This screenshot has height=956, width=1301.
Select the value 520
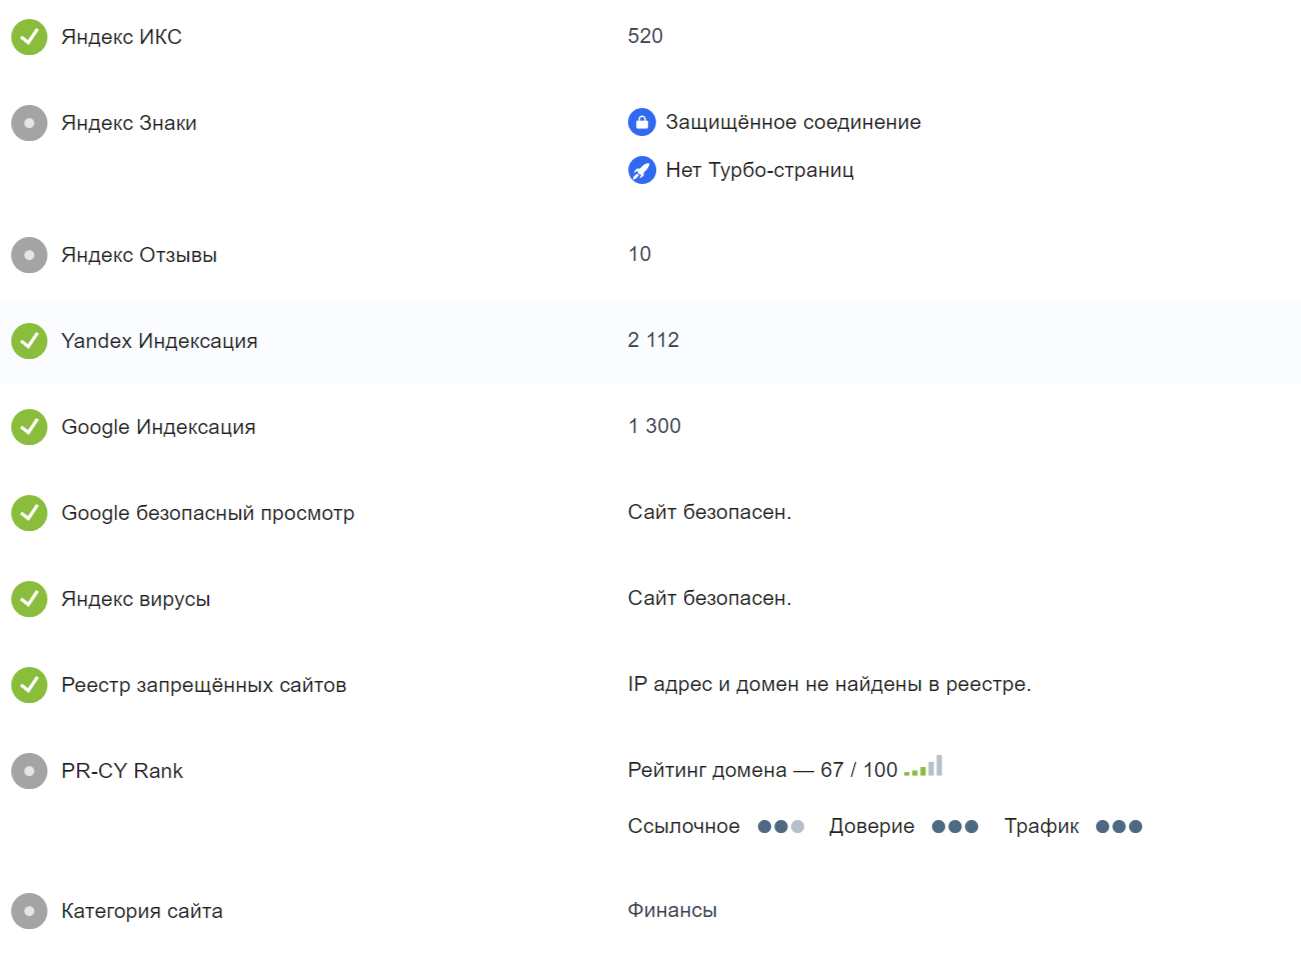click(x=645, y=36)
